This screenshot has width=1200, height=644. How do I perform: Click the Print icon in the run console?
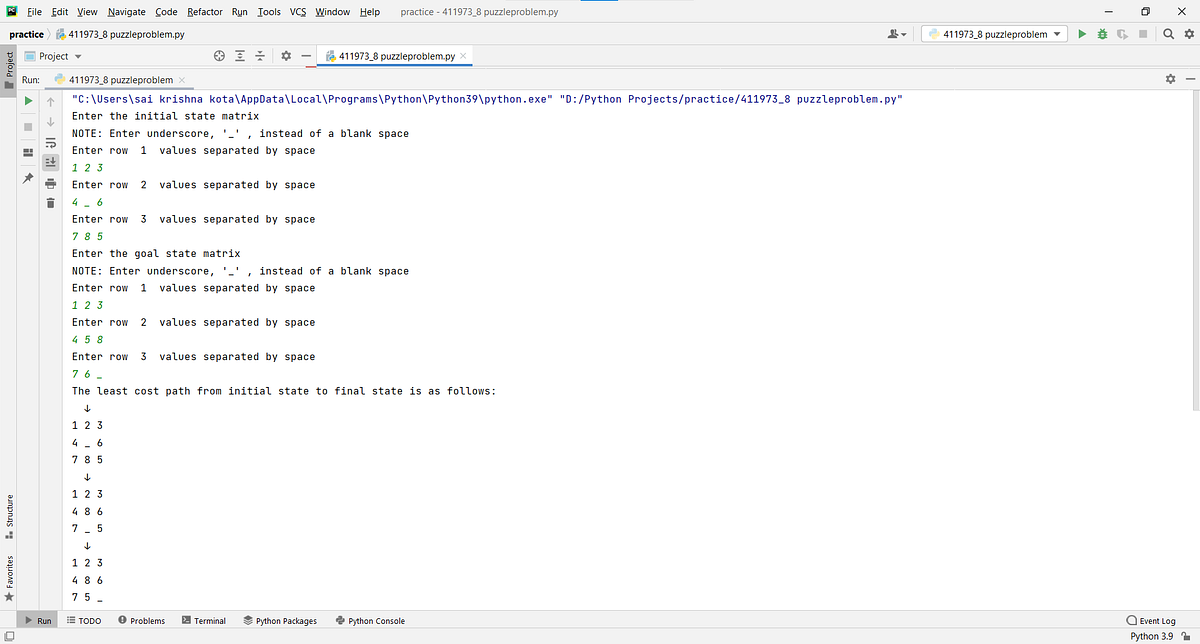51,184
